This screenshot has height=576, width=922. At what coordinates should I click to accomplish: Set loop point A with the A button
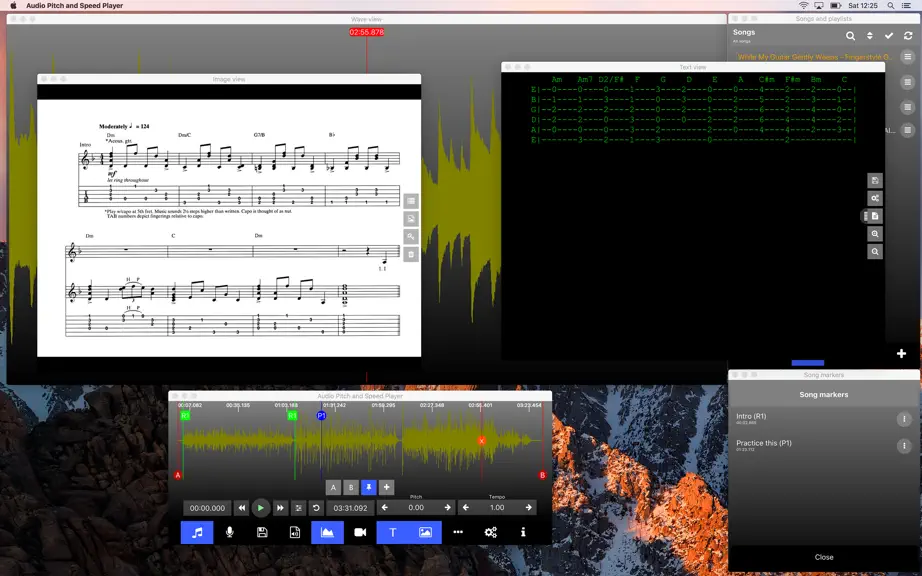(x=333, y=487)
